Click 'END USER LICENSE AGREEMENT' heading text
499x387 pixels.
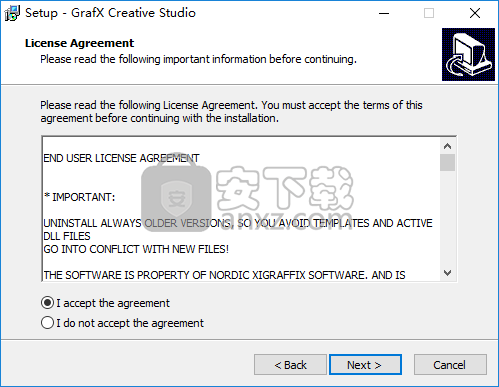click(121, 158)
